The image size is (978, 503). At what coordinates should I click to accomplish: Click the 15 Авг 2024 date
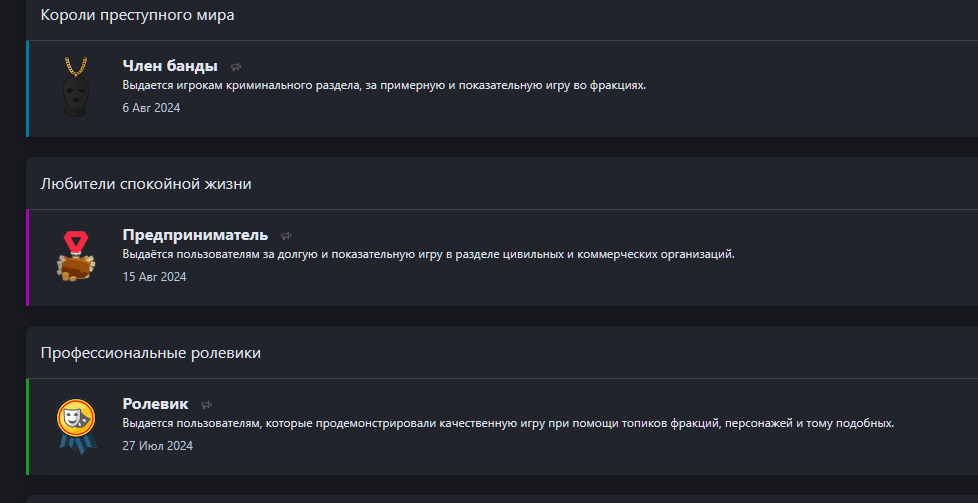[x=155, y=276]
